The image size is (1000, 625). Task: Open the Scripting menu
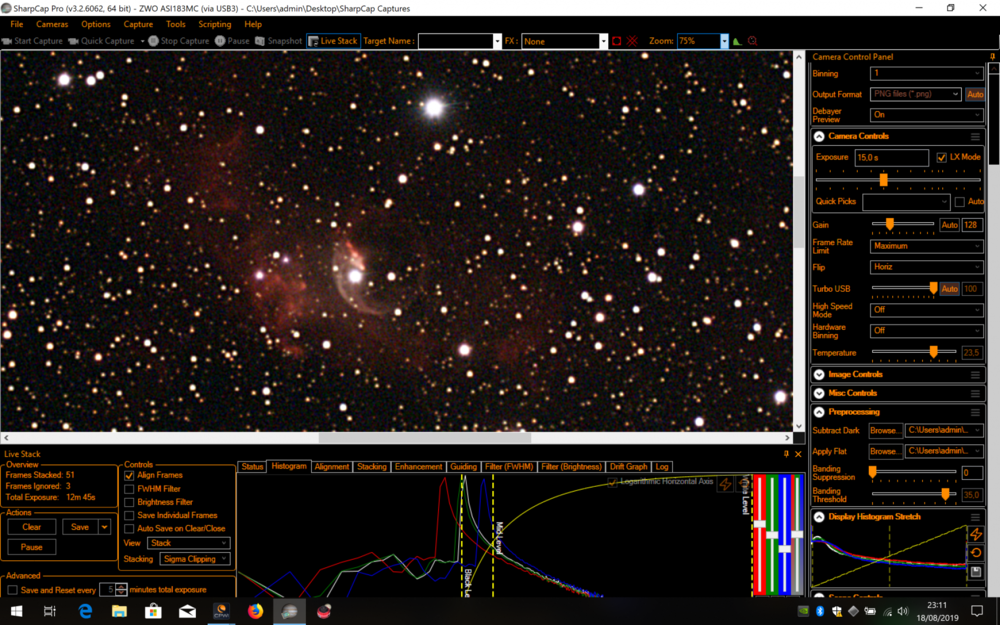point(214,24)
